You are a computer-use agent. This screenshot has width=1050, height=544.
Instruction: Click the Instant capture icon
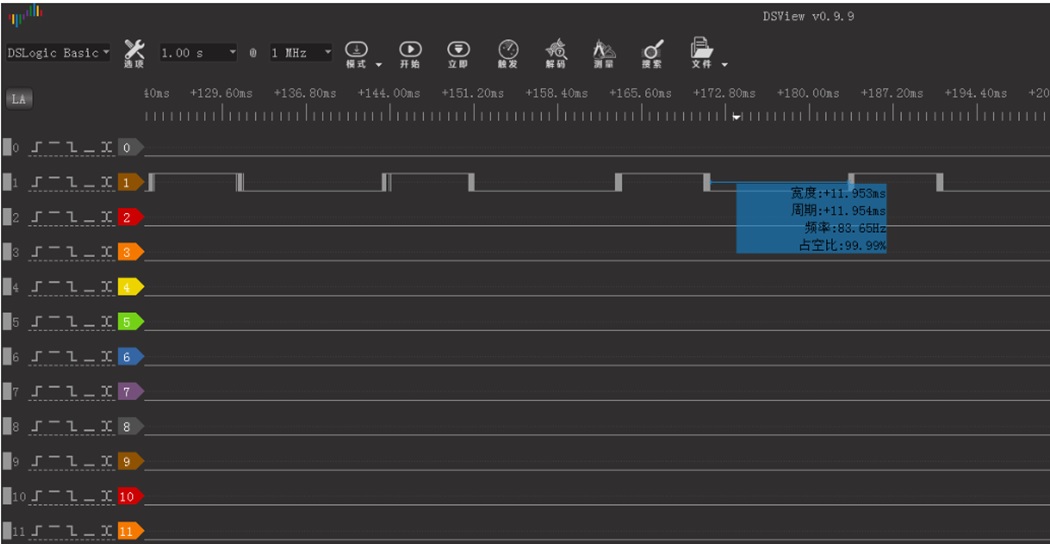[x=458, y=52]
